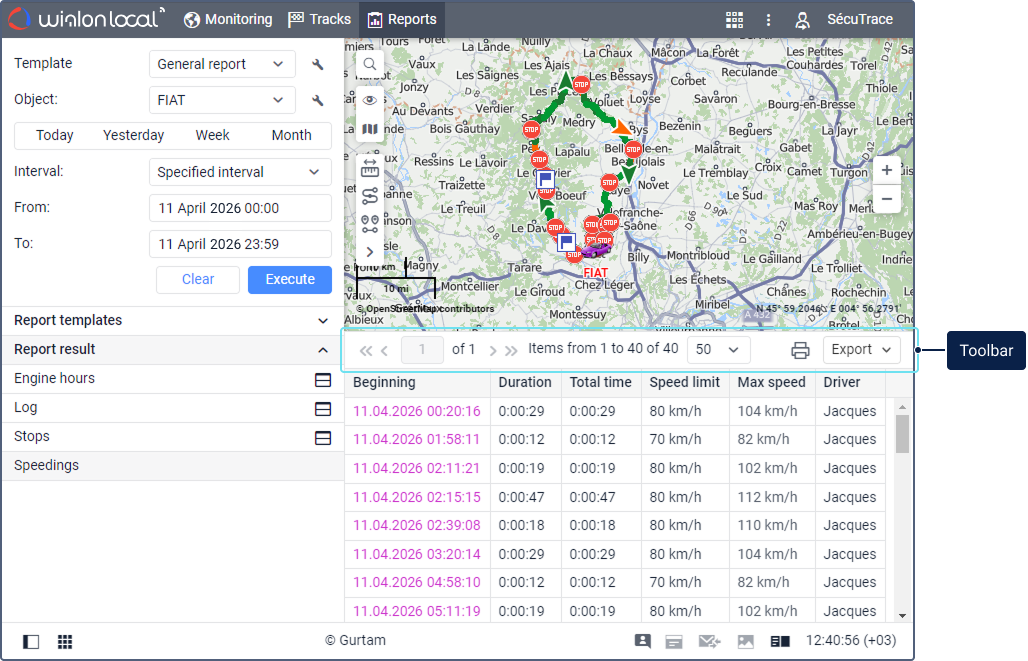Toggle the Stops table view icon
The image size is (1028, 661).
(323, 438)
